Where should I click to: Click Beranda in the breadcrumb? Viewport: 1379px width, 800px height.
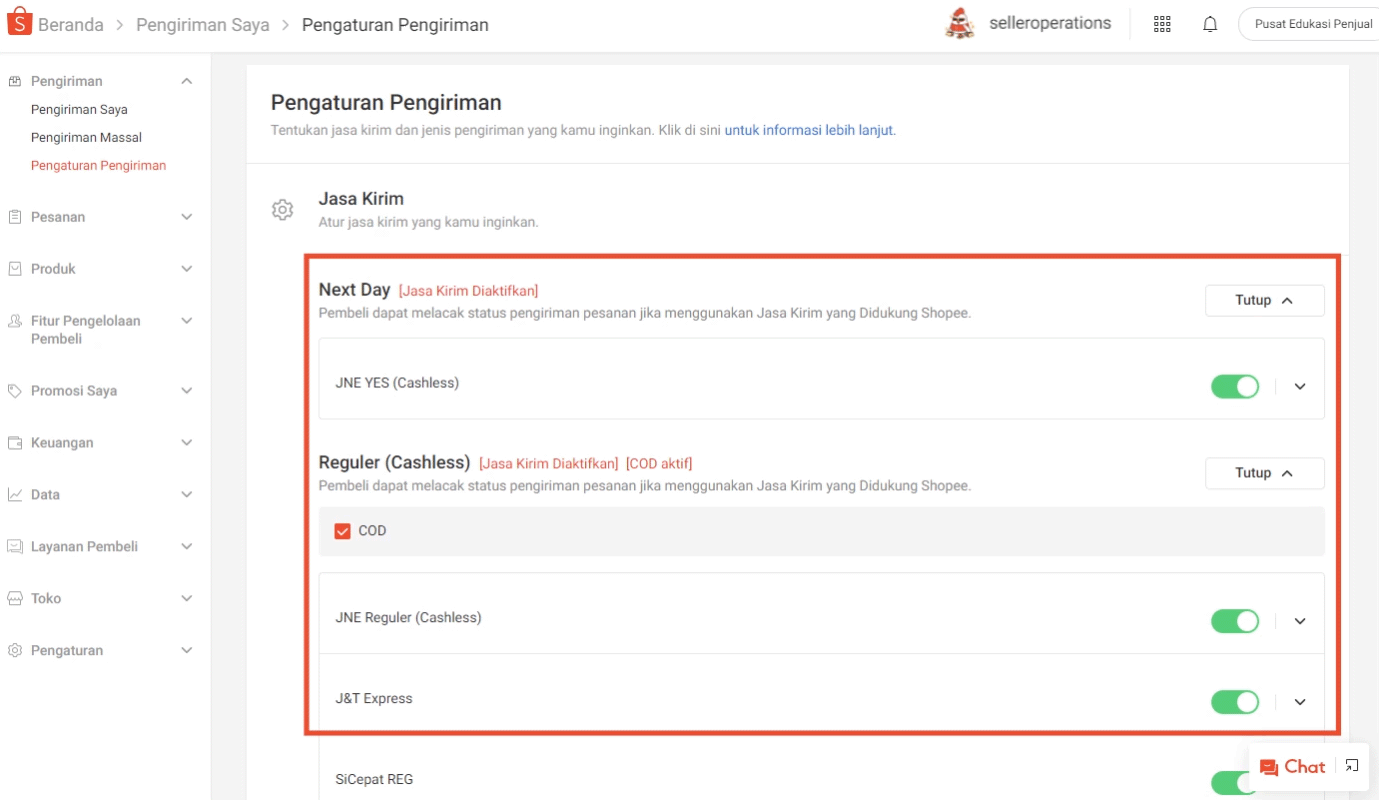point(71,25)
